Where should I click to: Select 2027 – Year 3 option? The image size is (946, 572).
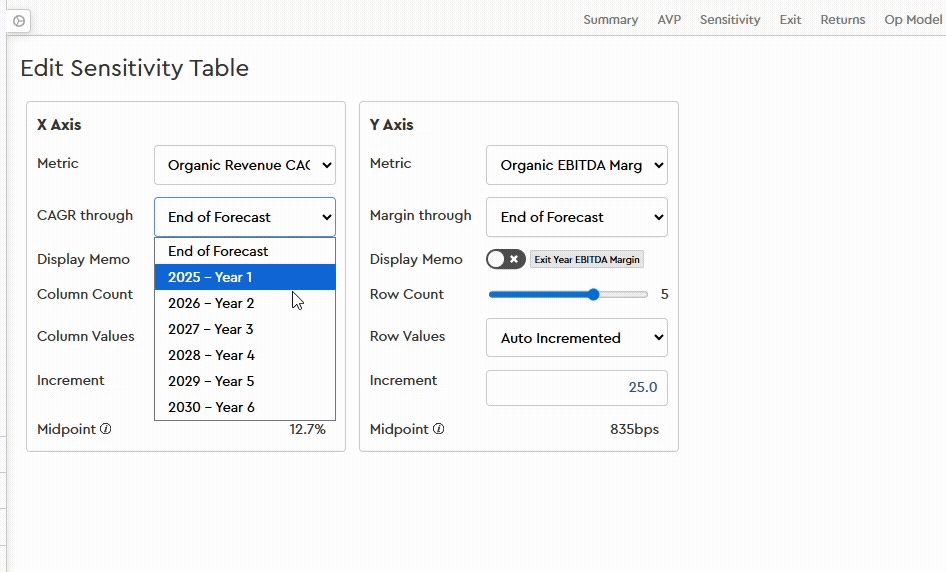(244, 329)
